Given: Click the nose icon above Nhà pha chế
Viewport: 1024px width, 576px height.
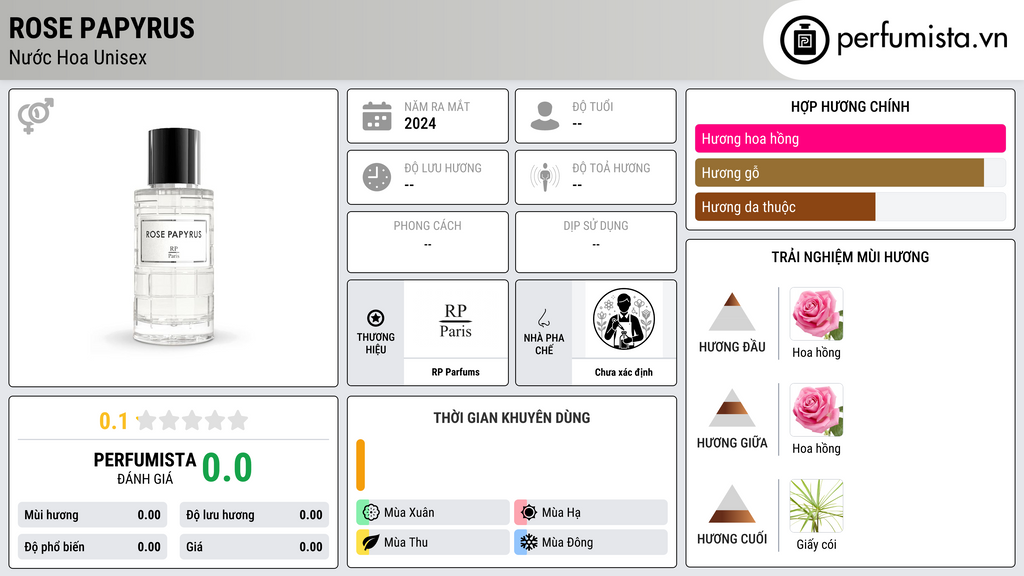Looking at the screenshot, I should point(543,318).
